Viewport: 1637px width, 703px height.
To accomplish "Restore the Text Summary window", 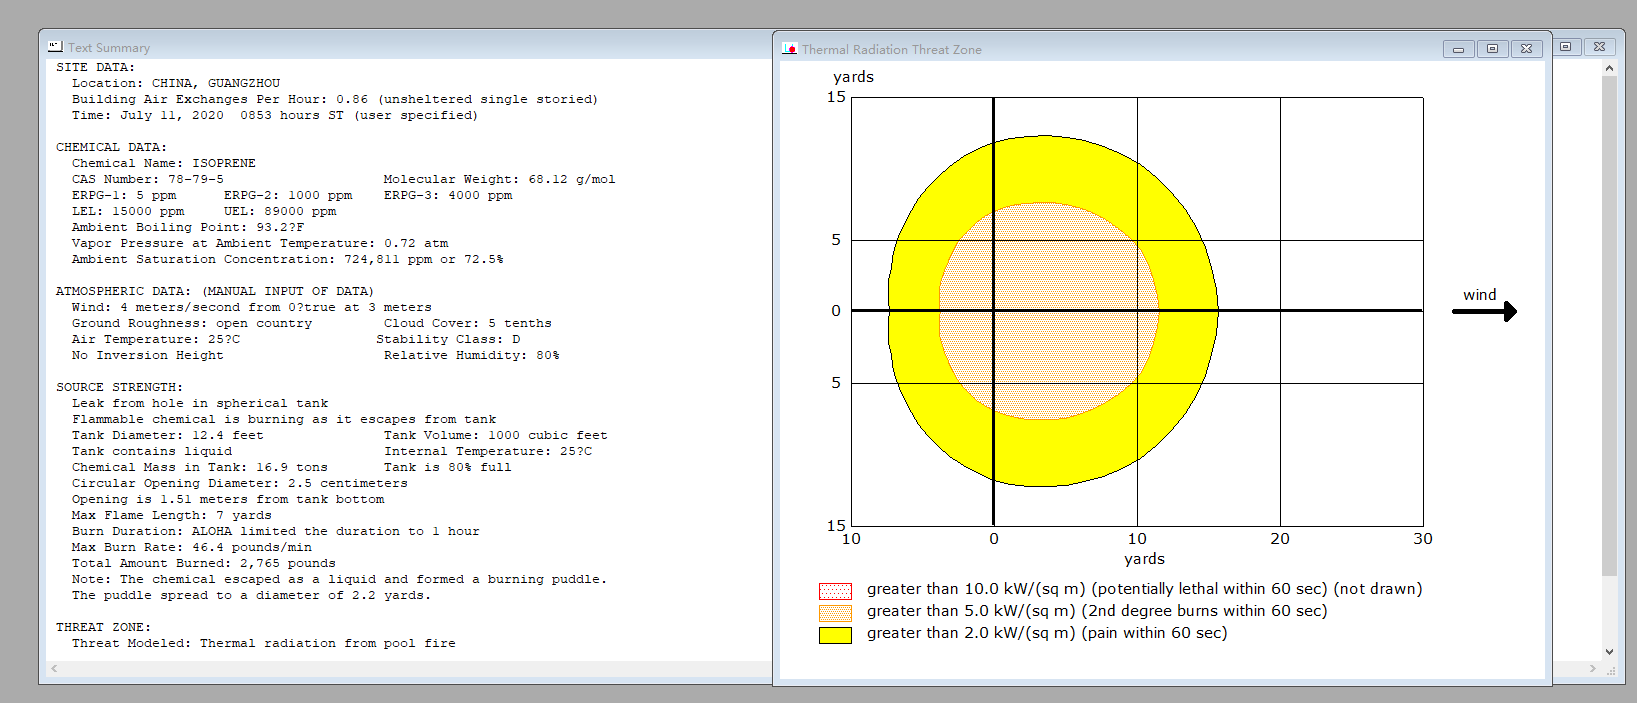I will tap(1566, 46).
